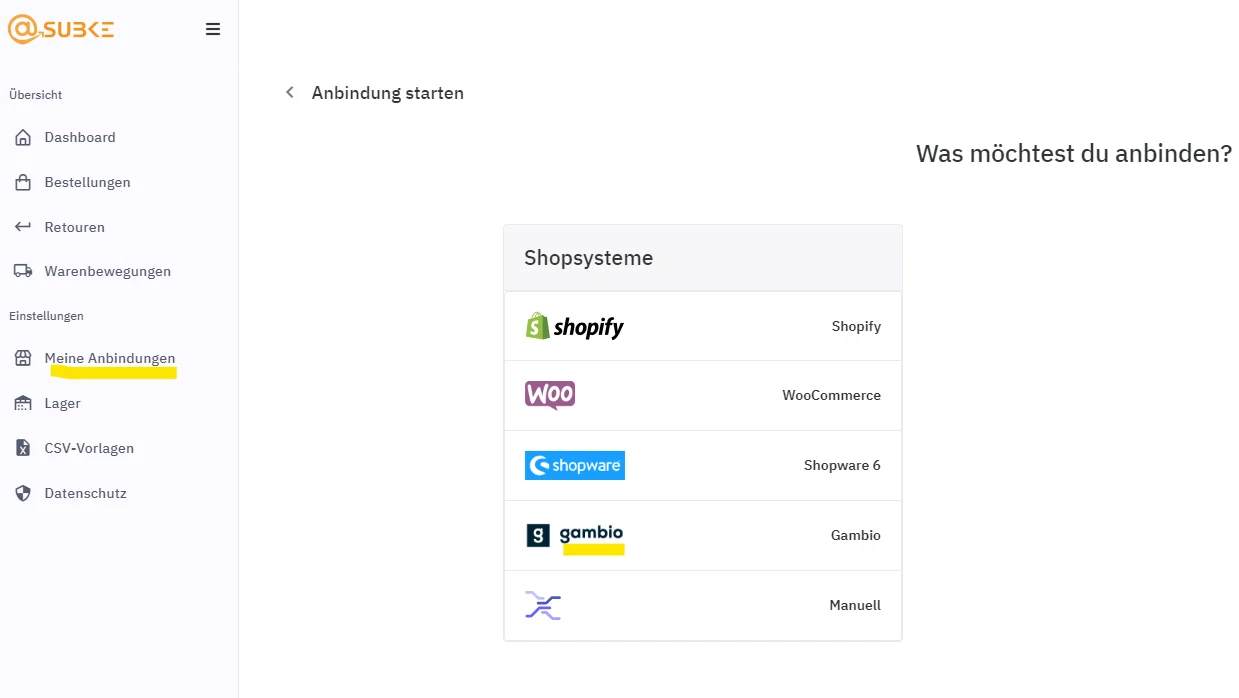Image resolution: width=1239 pixels, height=698 pixels.
Task: Click the Warenbewegungen truck icon
Action: coord(23,271)
